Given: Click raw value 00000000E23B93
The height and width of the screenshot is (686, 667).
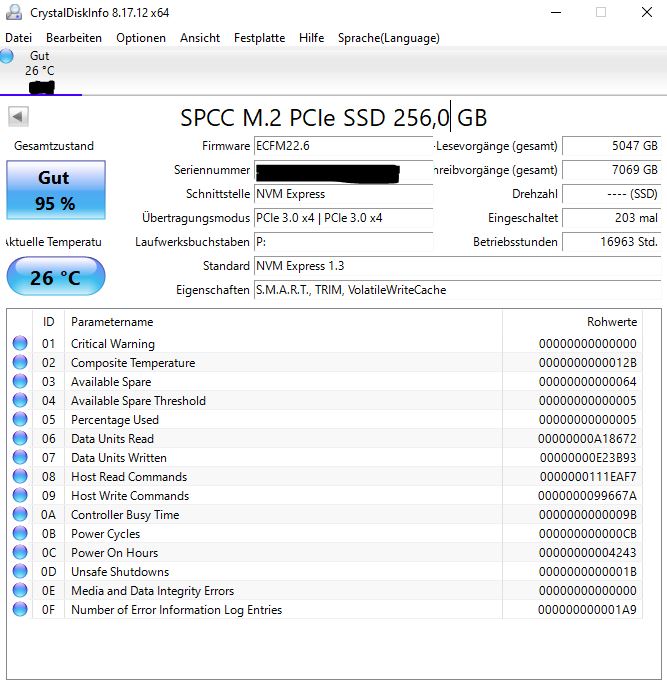Looking at the screenshot, I should pos(588,458).
